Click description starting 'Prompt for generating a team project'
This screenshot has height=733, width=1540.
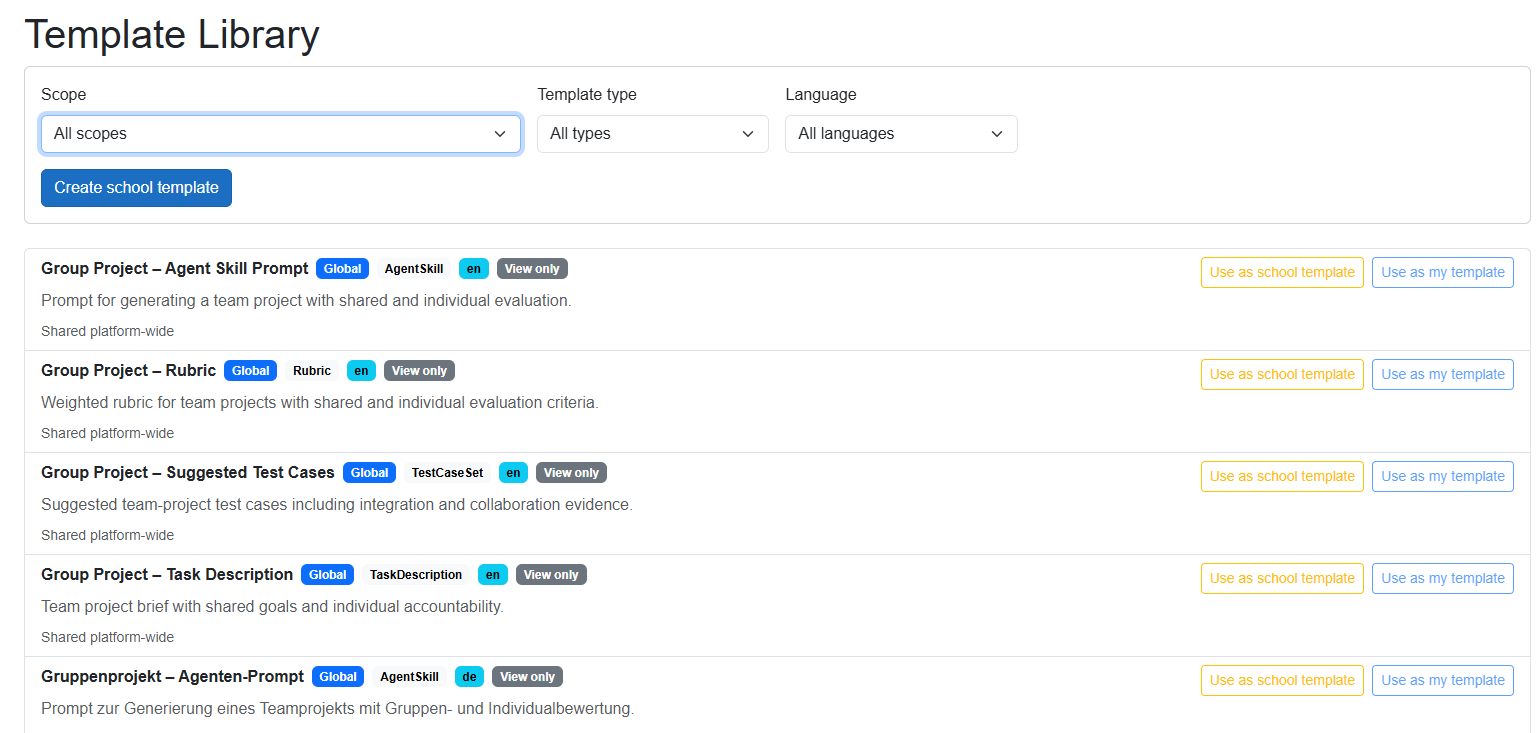point(306,300)
